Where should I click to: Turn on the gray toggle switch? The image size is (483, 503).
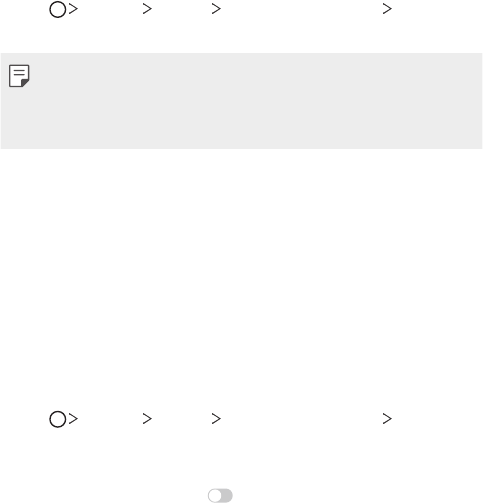[x=220, y=496]
